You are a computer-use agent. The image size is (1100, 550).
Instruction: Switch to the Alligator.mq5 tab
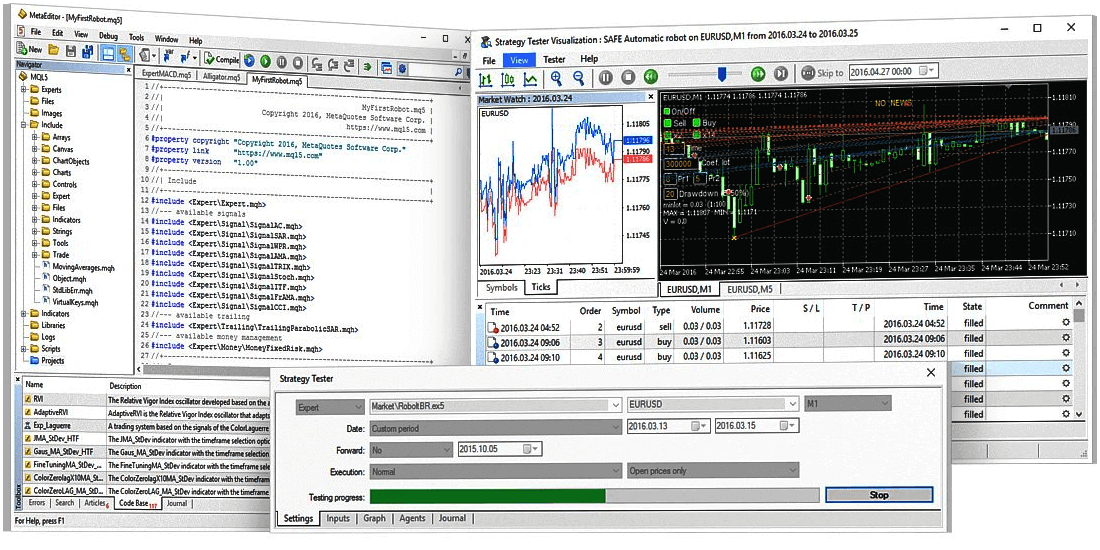[x=220, y=76]
